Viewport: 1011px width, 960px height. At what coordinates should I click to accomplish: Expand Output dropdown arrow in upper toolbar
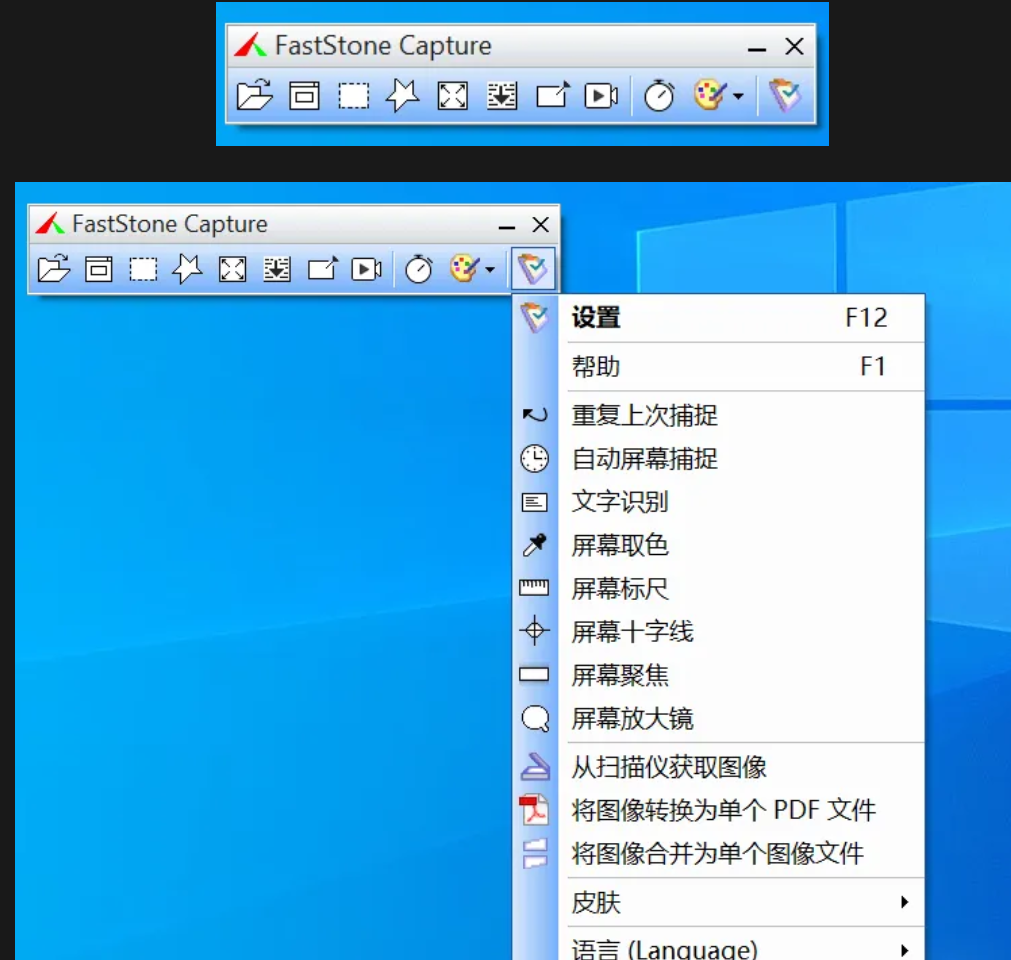pyautogui.click(x=738, y=96)
